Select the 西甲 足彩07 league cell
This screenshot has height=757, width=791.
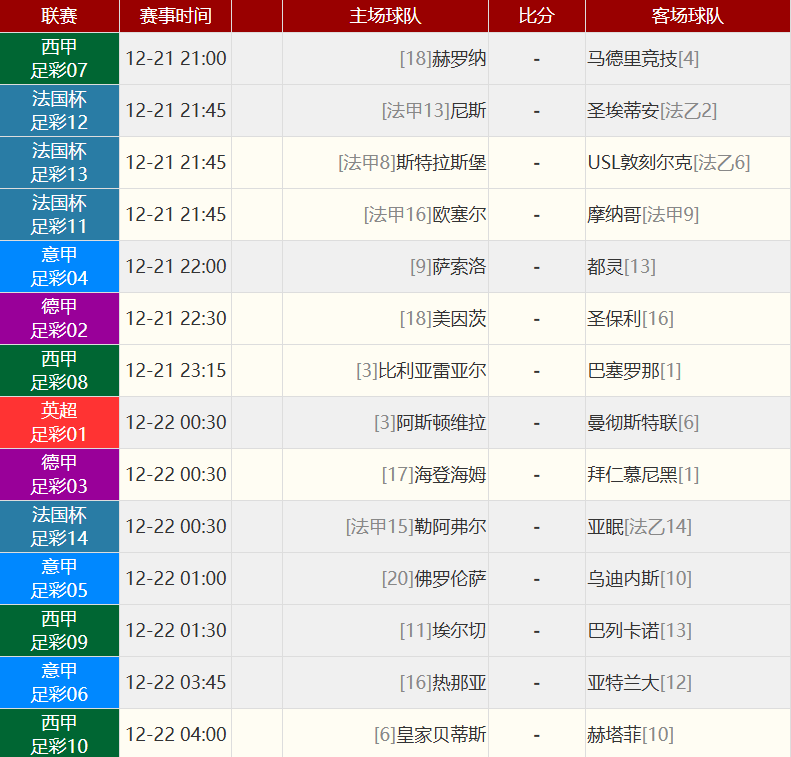coord(59,59)
